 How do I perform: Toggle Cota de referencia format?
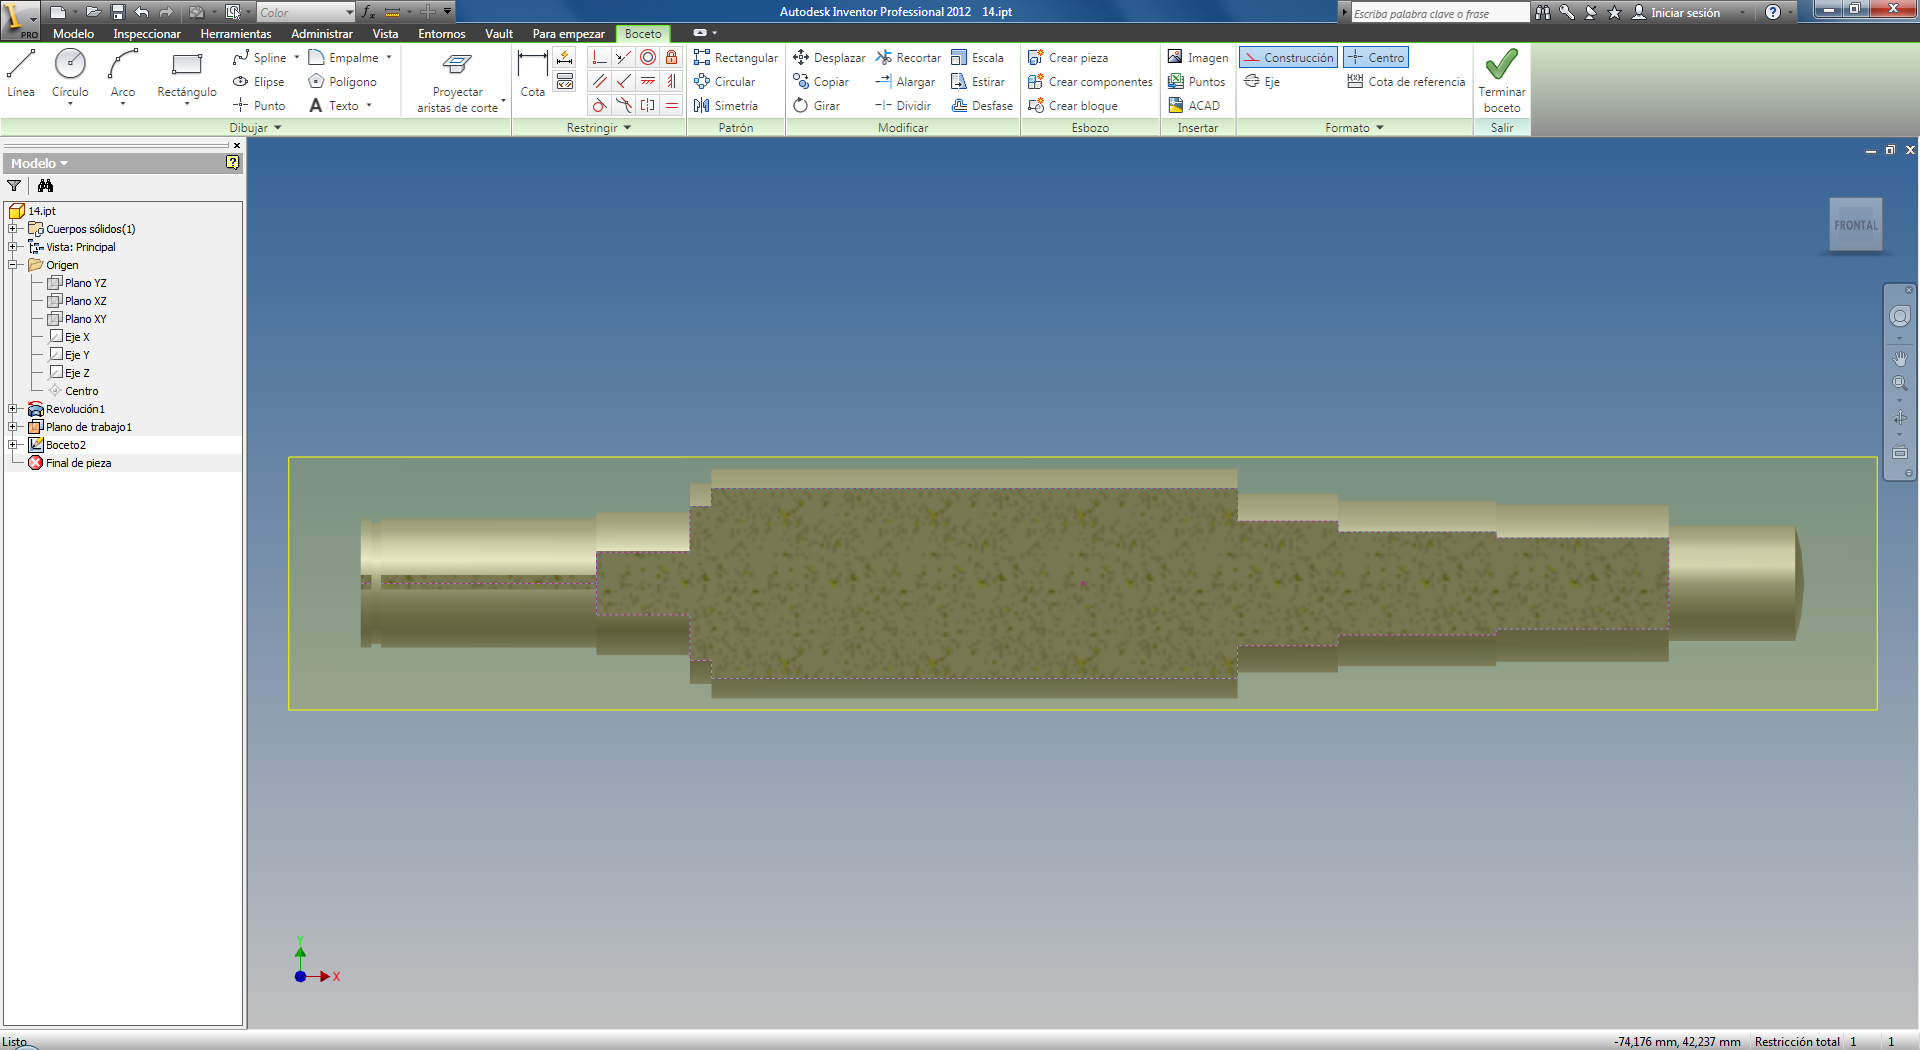(1406, 82)
